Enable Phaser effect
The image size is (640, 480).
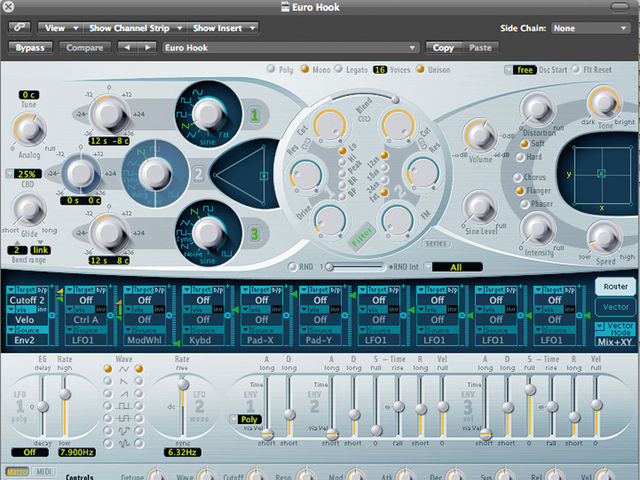(524, 204)
